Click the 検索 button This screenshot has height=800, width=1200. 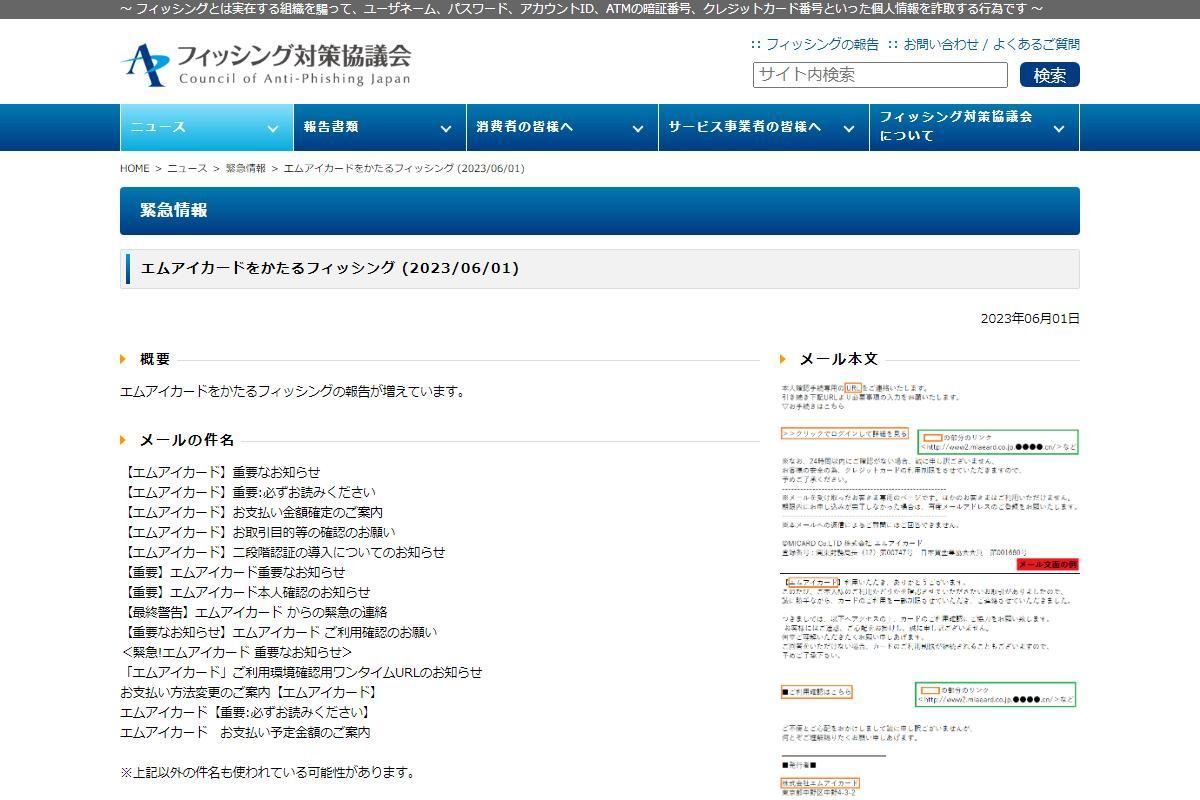1050,75
